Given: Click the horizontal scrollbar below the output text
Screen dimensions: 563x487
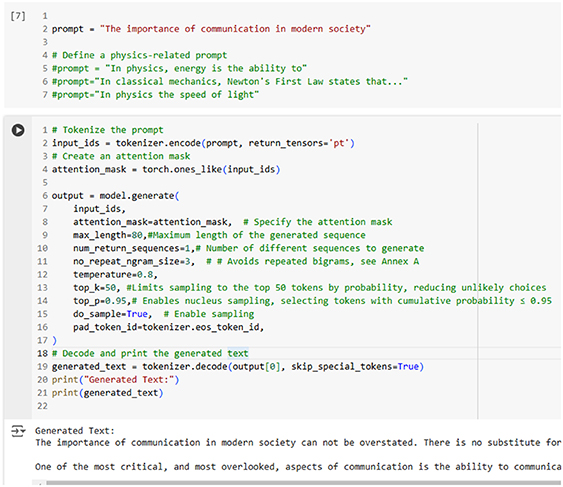Looking at the screenshot, I should (303, 483).
